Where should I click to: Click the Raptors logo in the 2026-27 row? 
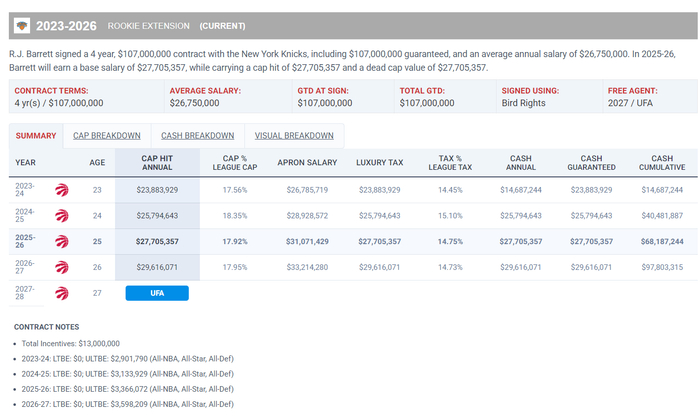tap(62, 267)
